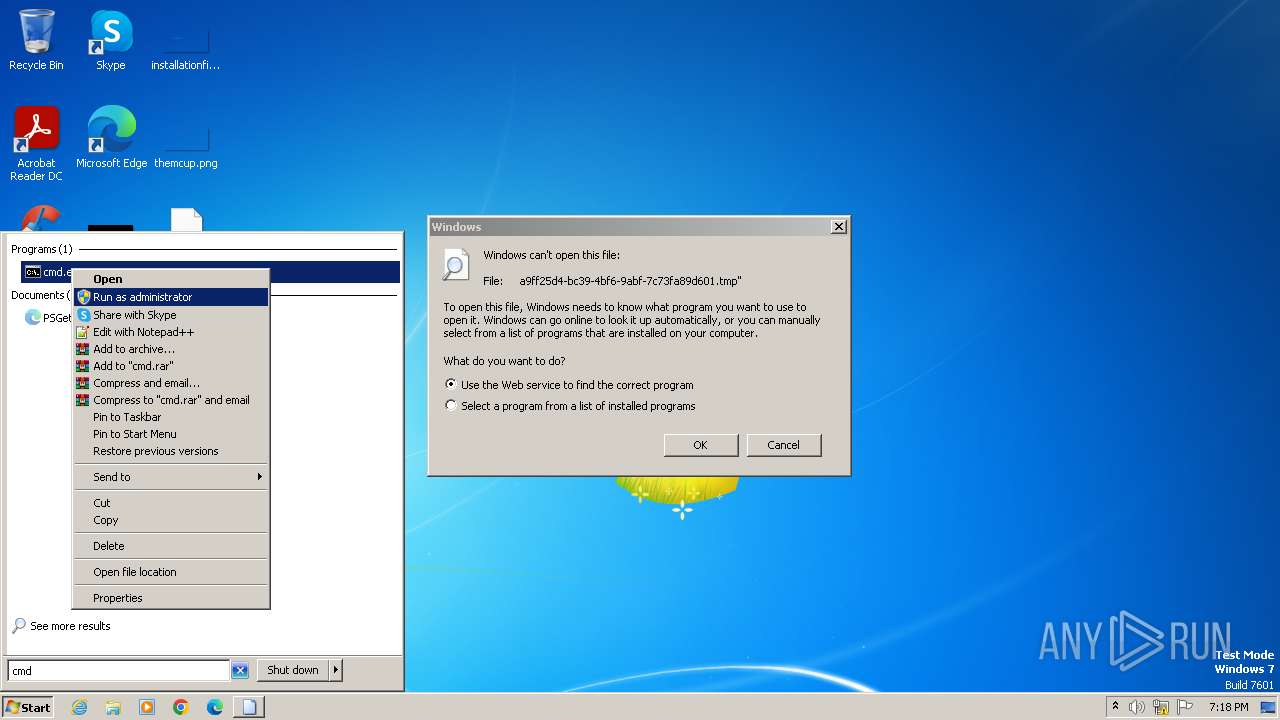Screen dimensions: 1280x720
Task: Select Share with Skype
Action: tap(171, 315)
